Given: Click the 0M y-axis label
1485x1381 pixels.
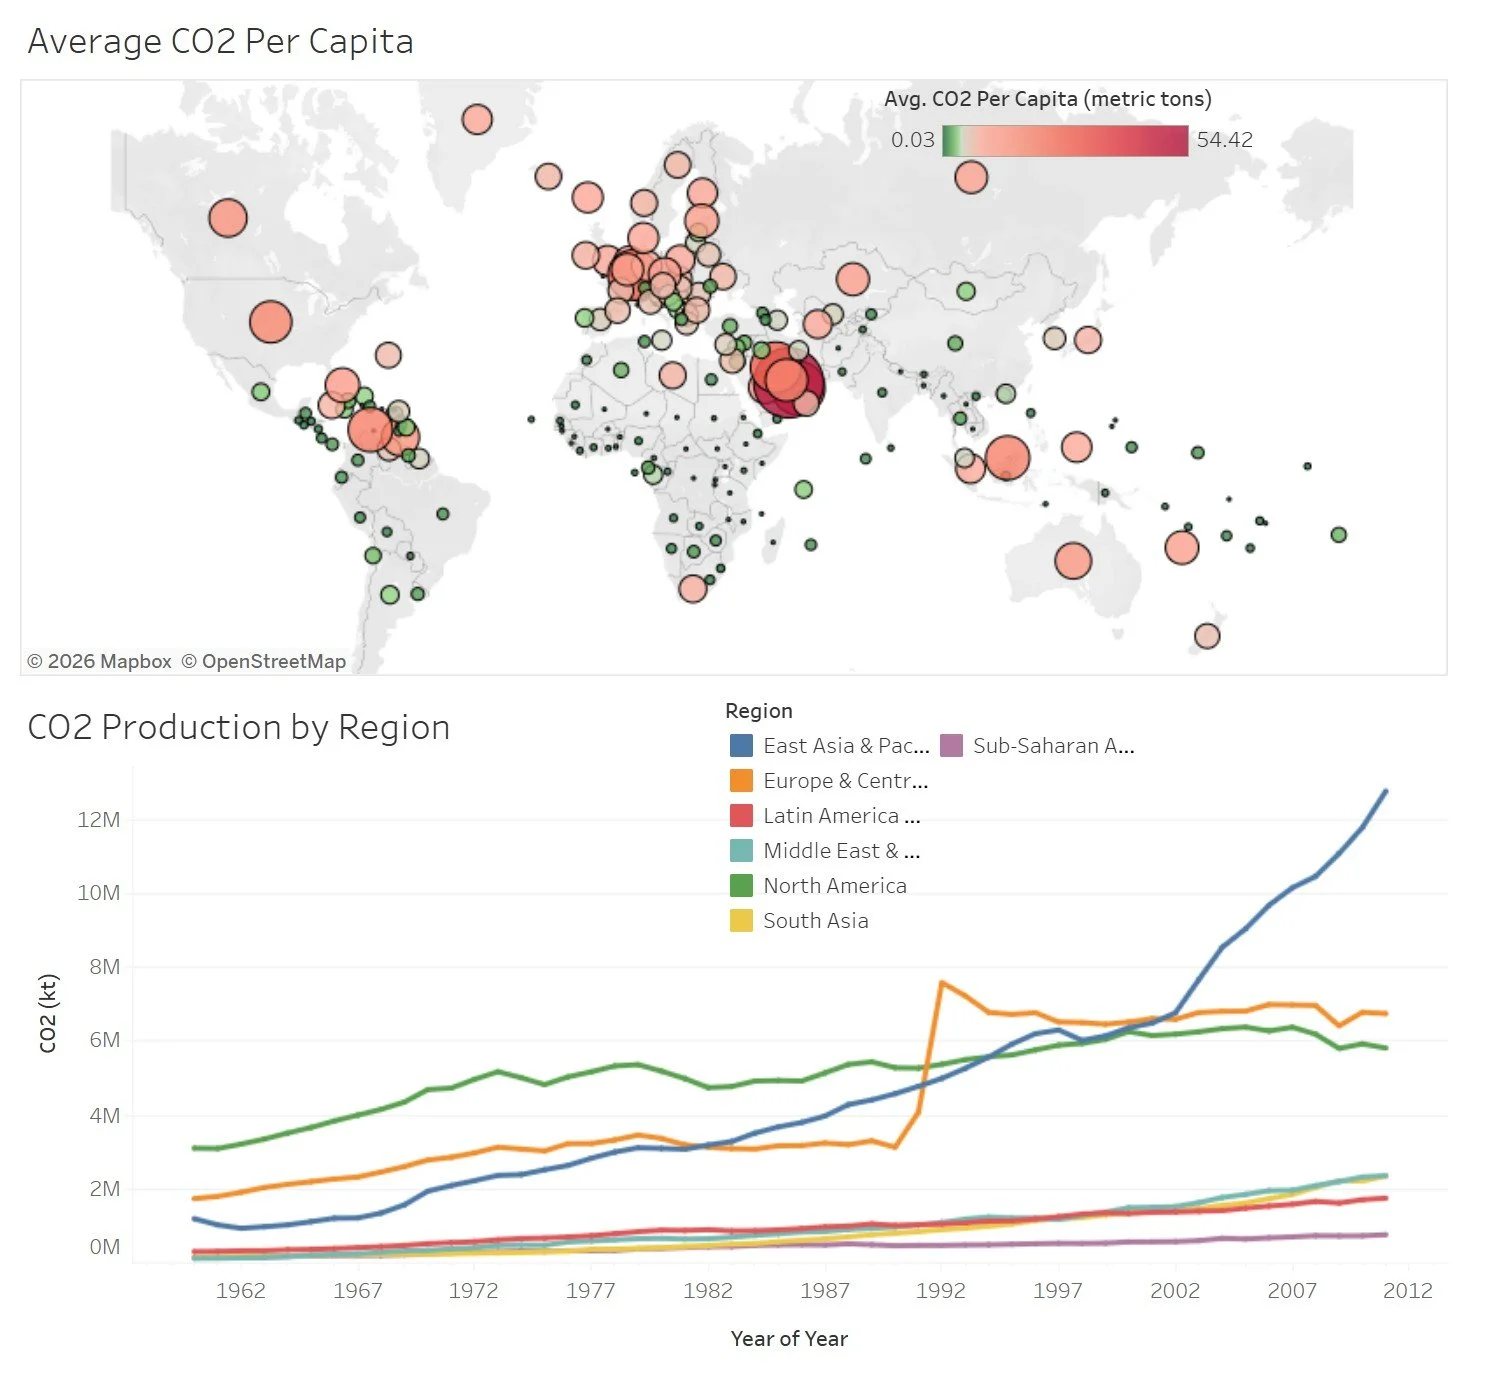Looking at the screenshot, I should click(x=104, y=1247).
